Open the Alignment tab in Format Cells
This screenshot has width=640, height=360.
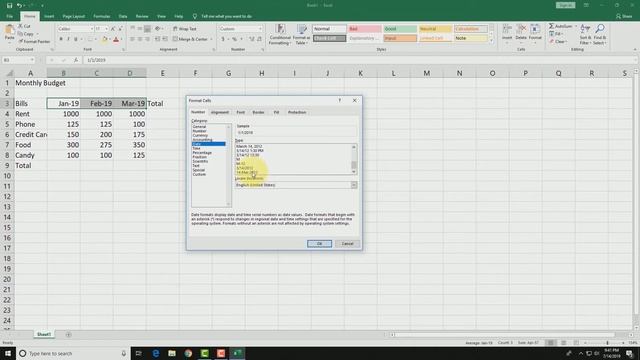(x=220, y=112)
